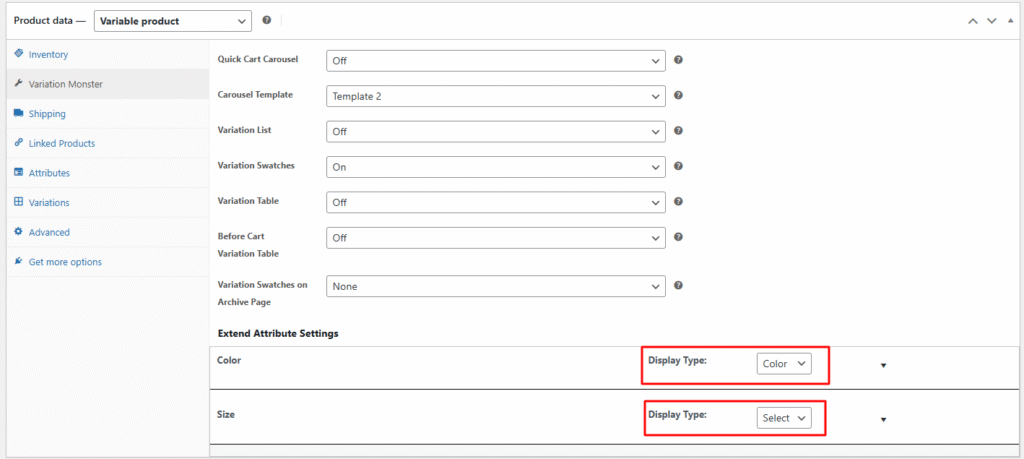
Task: Open Variation Swatches on Archive Page dropdown
Action: [x=495, y=287]
